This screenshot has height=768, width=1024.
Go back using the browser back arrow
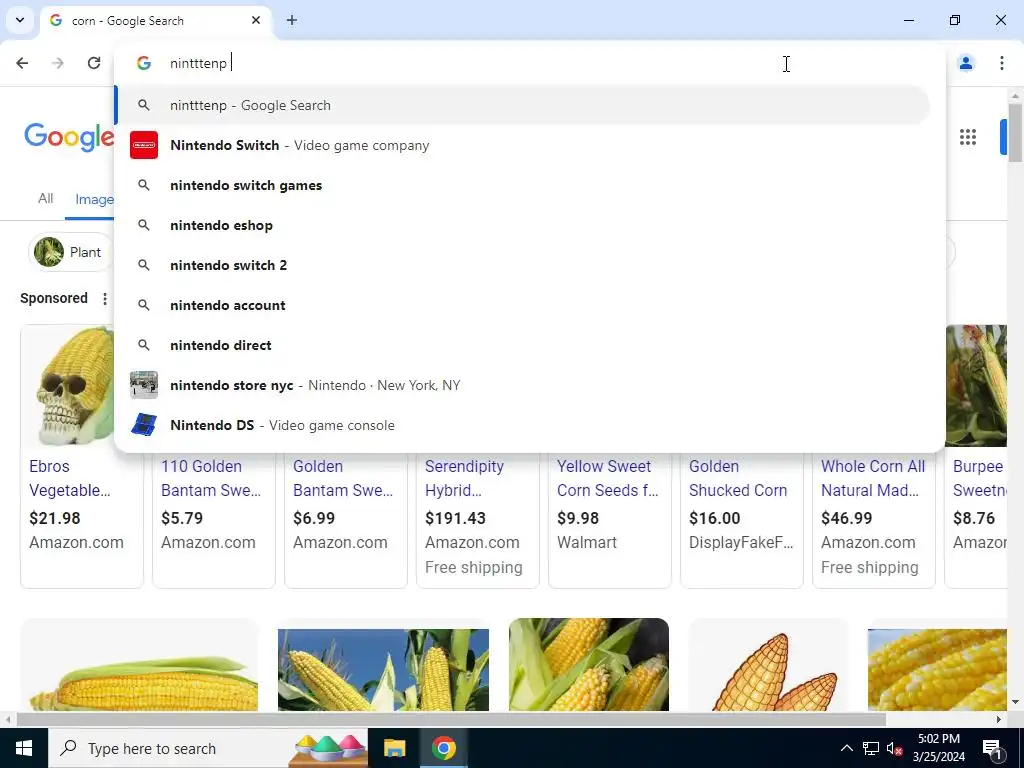pyautogui.click(x=22, y=63)
